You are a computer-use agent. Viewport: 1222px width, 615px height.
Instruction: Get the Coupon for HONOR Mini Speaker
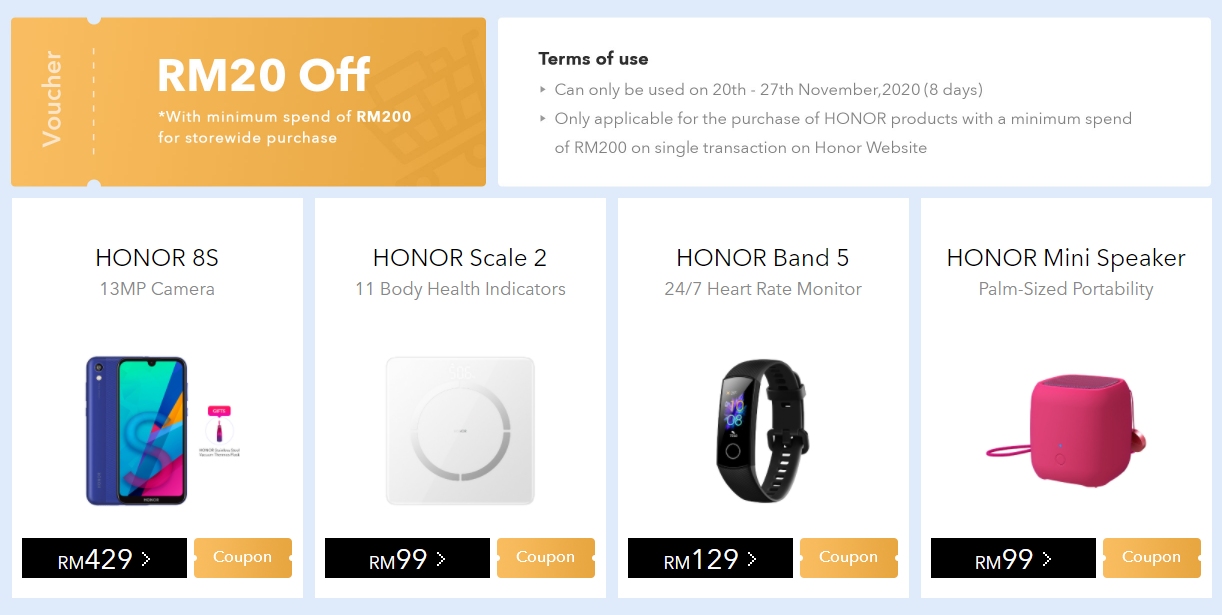(x=1151, y=558)
